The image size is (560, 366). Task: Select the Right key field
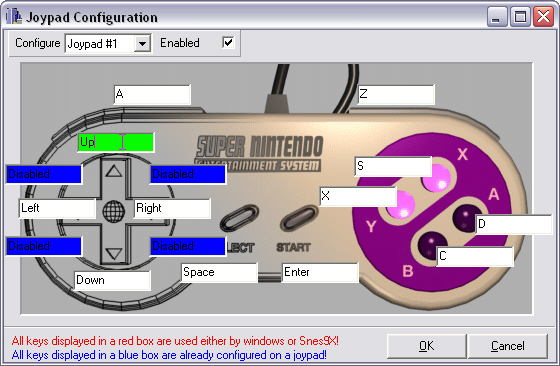[x=172, y=208]
